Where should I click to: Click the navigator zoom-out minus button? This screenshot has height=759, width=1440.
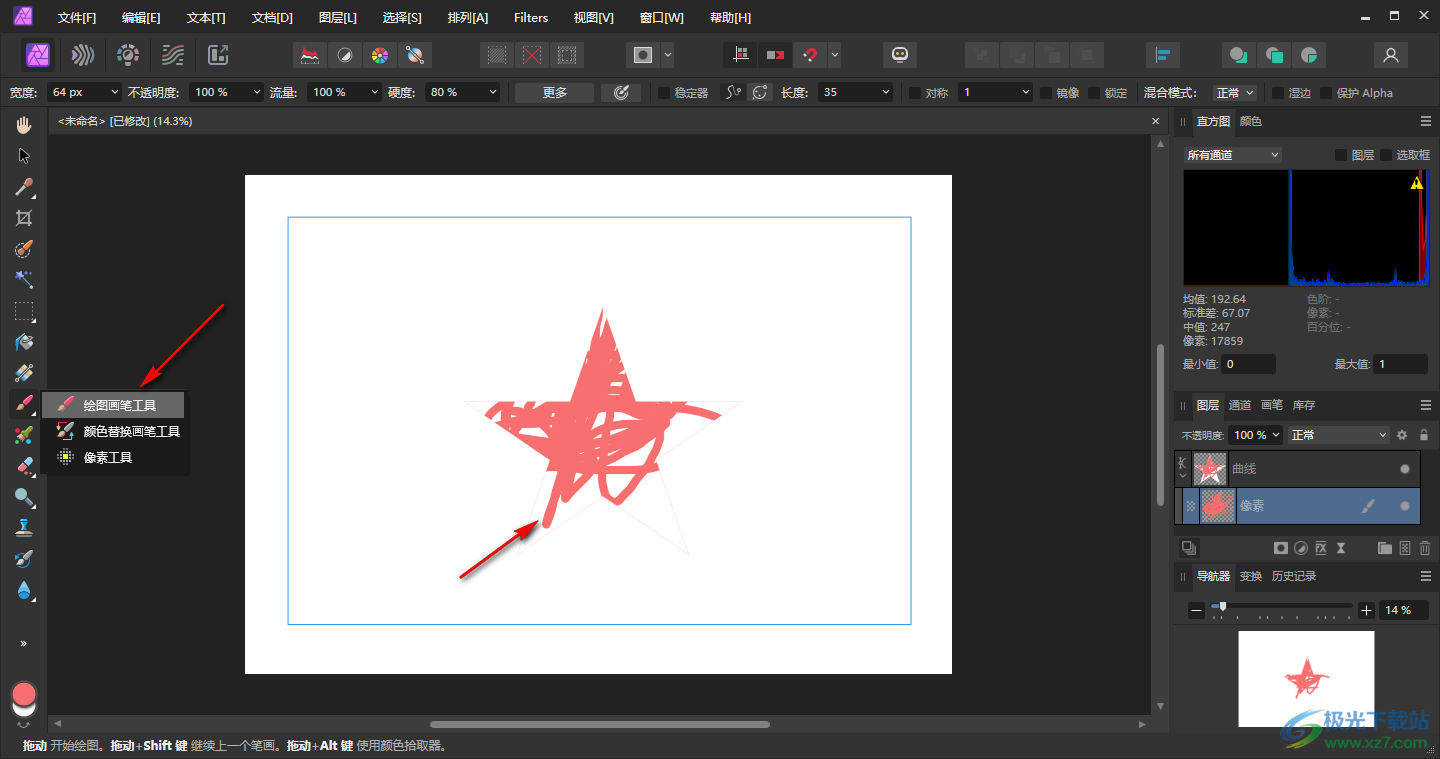pyautogui.click(x=1197, y=610)
